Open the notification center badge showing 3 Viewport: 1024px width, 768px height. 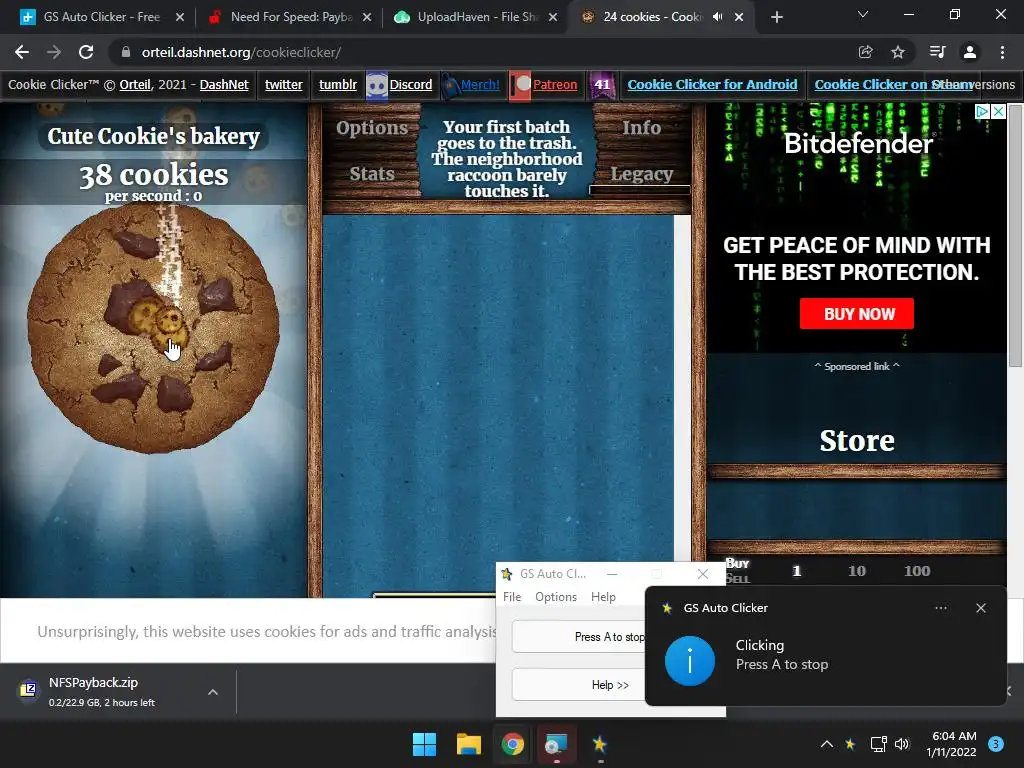pyautogui.click(x=996, y=744)
